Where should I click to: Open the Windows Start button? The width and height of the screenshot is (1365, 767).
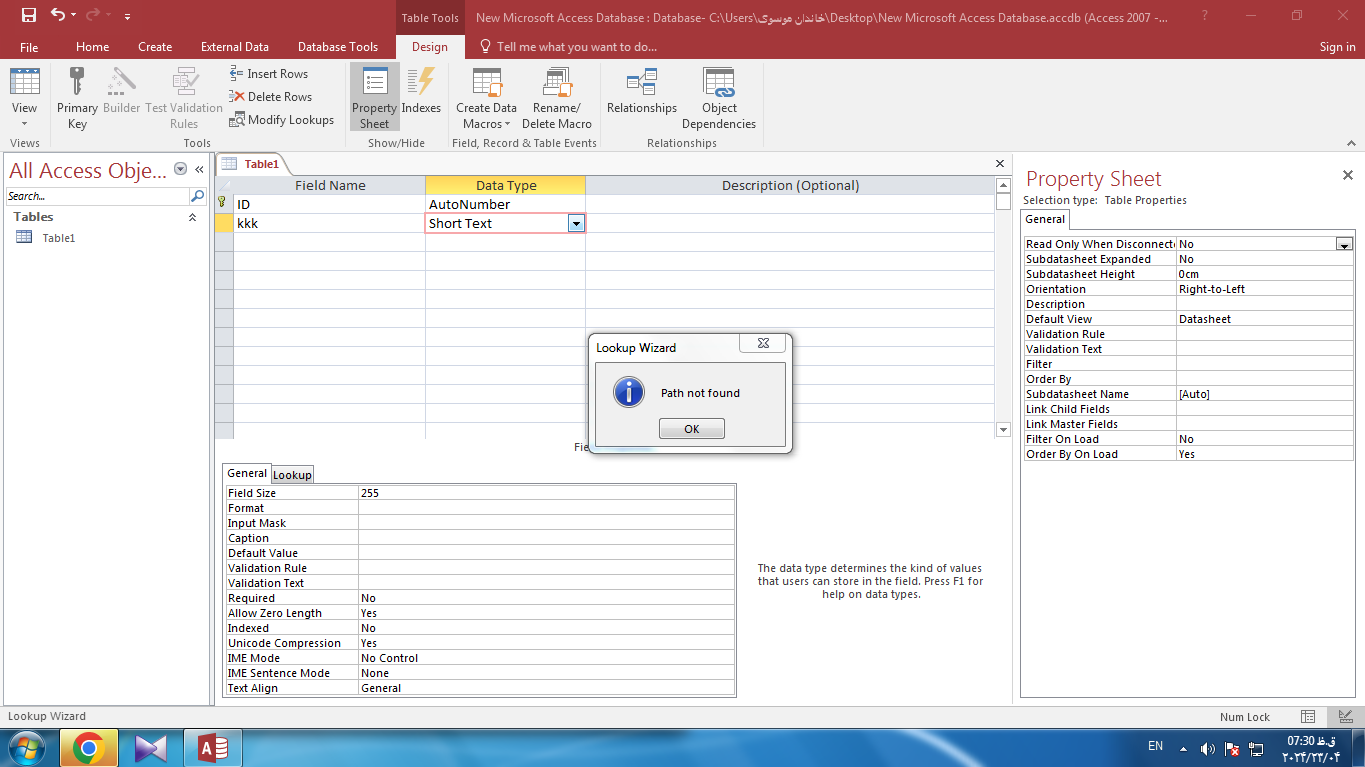click(x=27, y=748)
